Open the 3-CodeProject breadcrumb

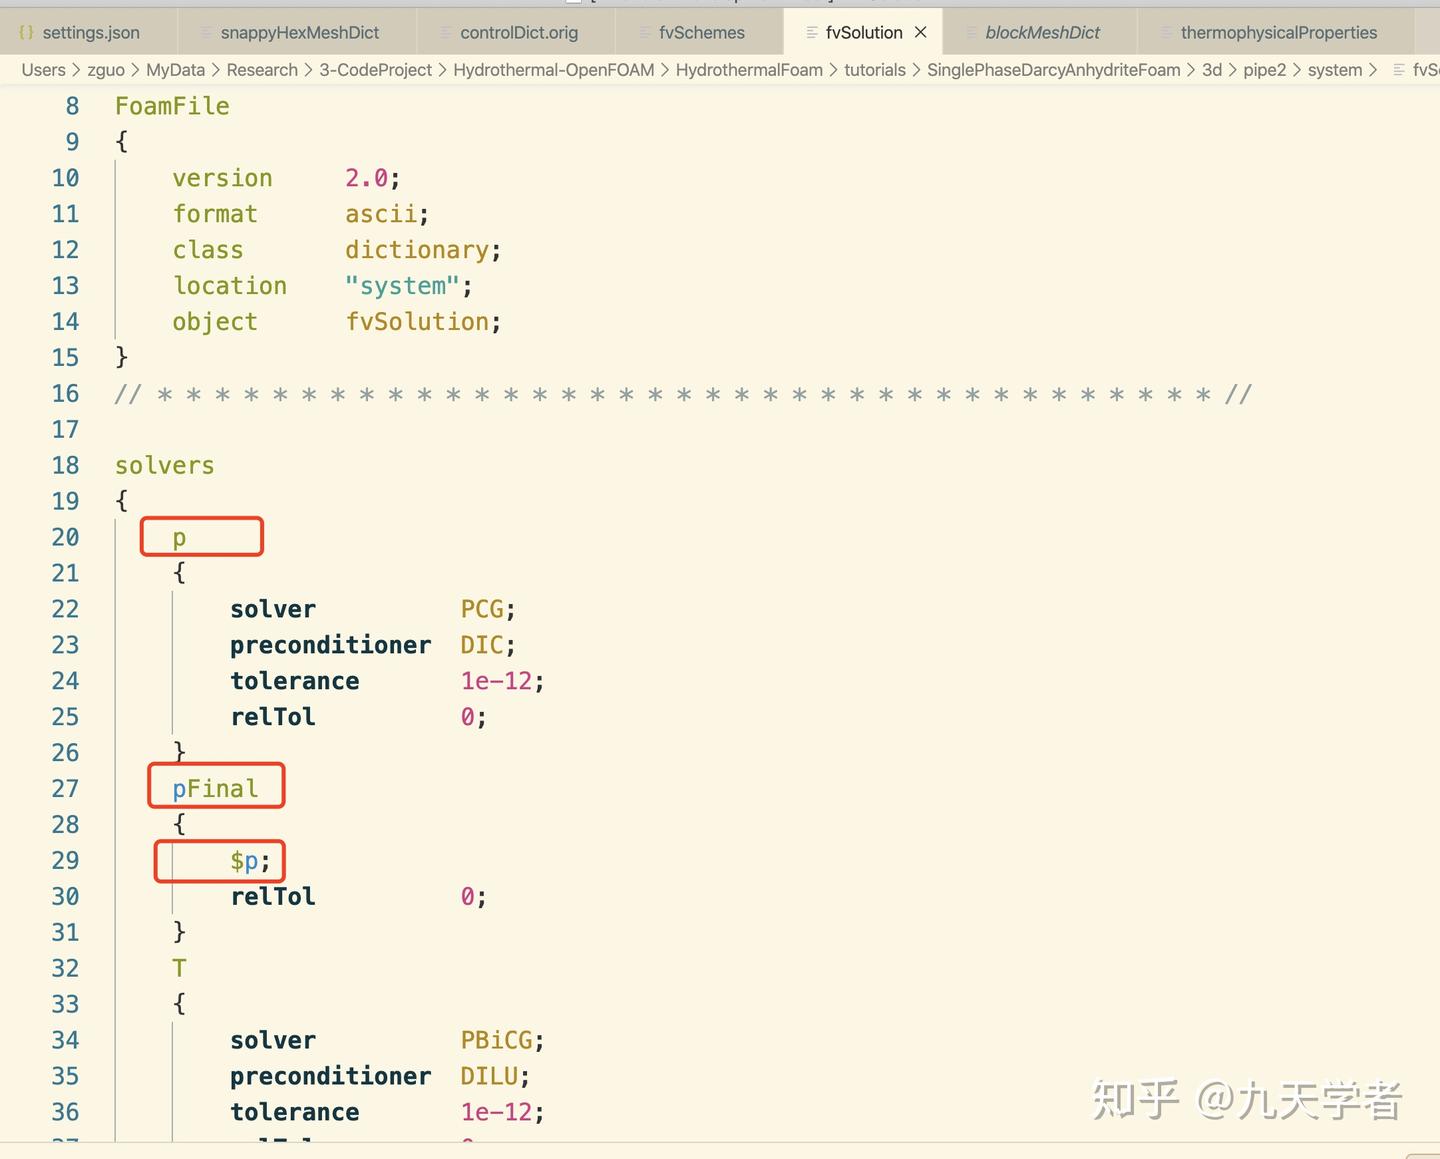click(x=376, y=70)
